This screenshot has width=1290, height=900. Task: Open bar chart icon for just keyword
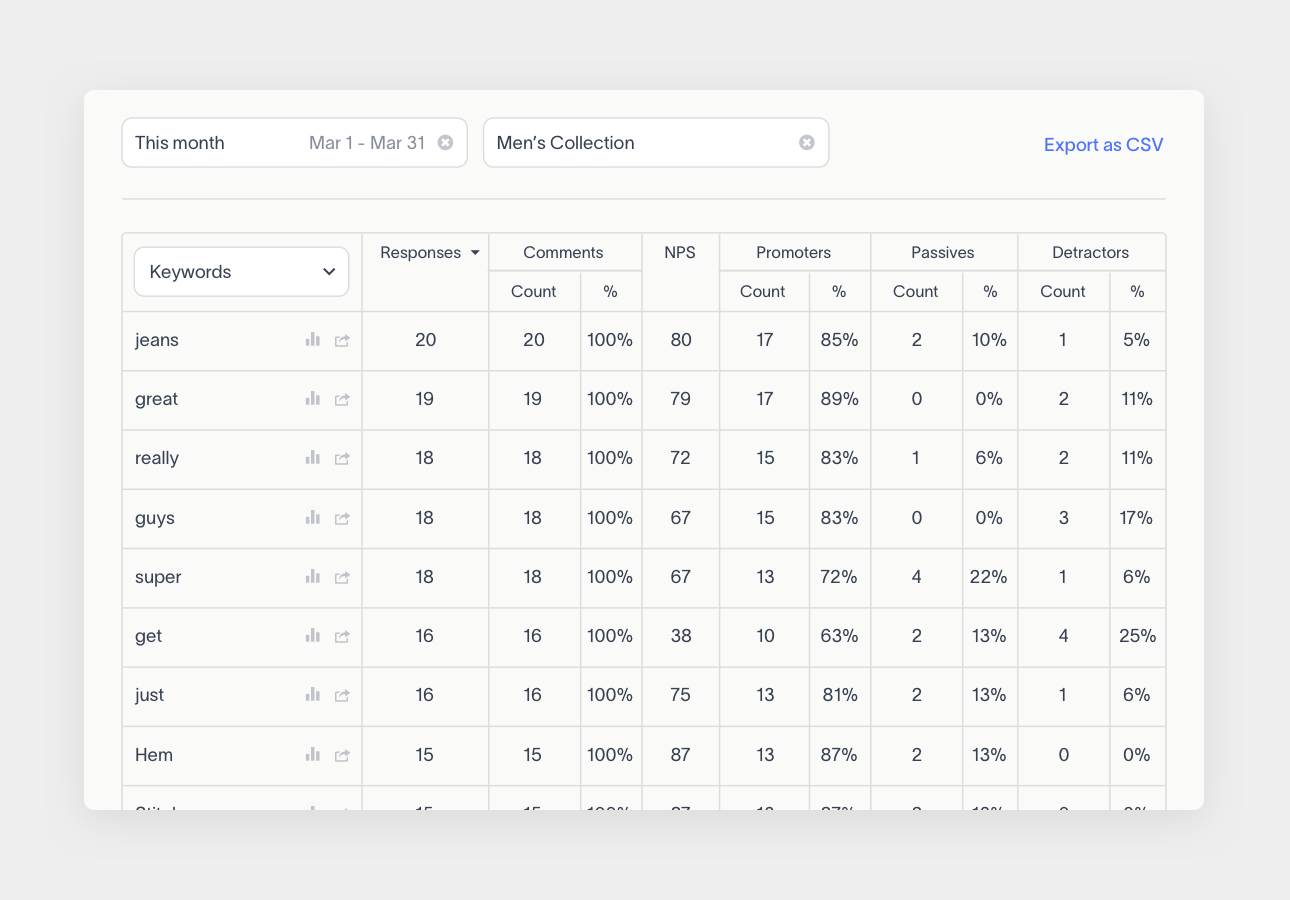click(313, 695)
